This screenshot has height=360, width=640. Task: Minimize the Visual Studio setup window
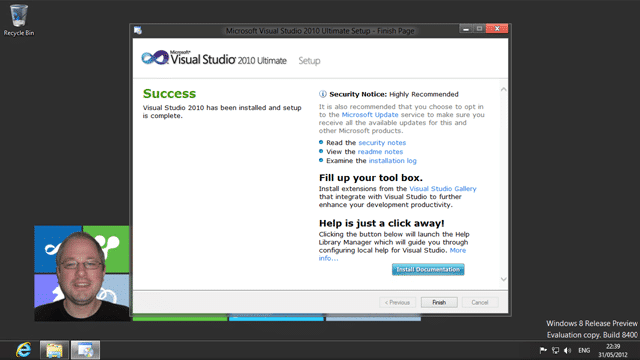(x=466, y=29)
